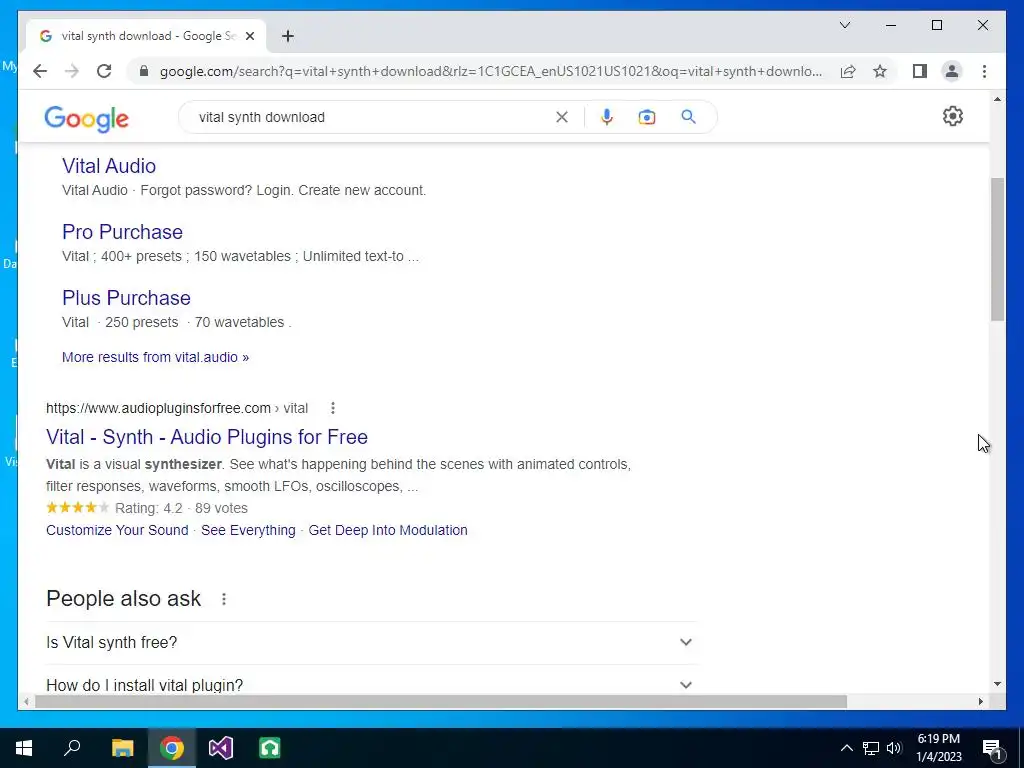The image size is (1024, 768).
Task: Open File Explorer from taskbar
Action: tap(122, 748)
